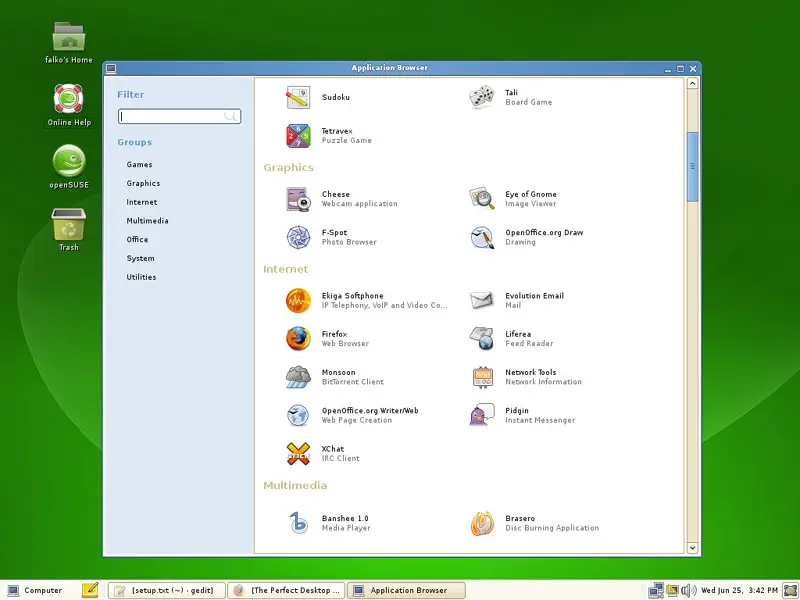Click the "Instant Messenger" description text
800x600 pixels.
click(540, 420)
